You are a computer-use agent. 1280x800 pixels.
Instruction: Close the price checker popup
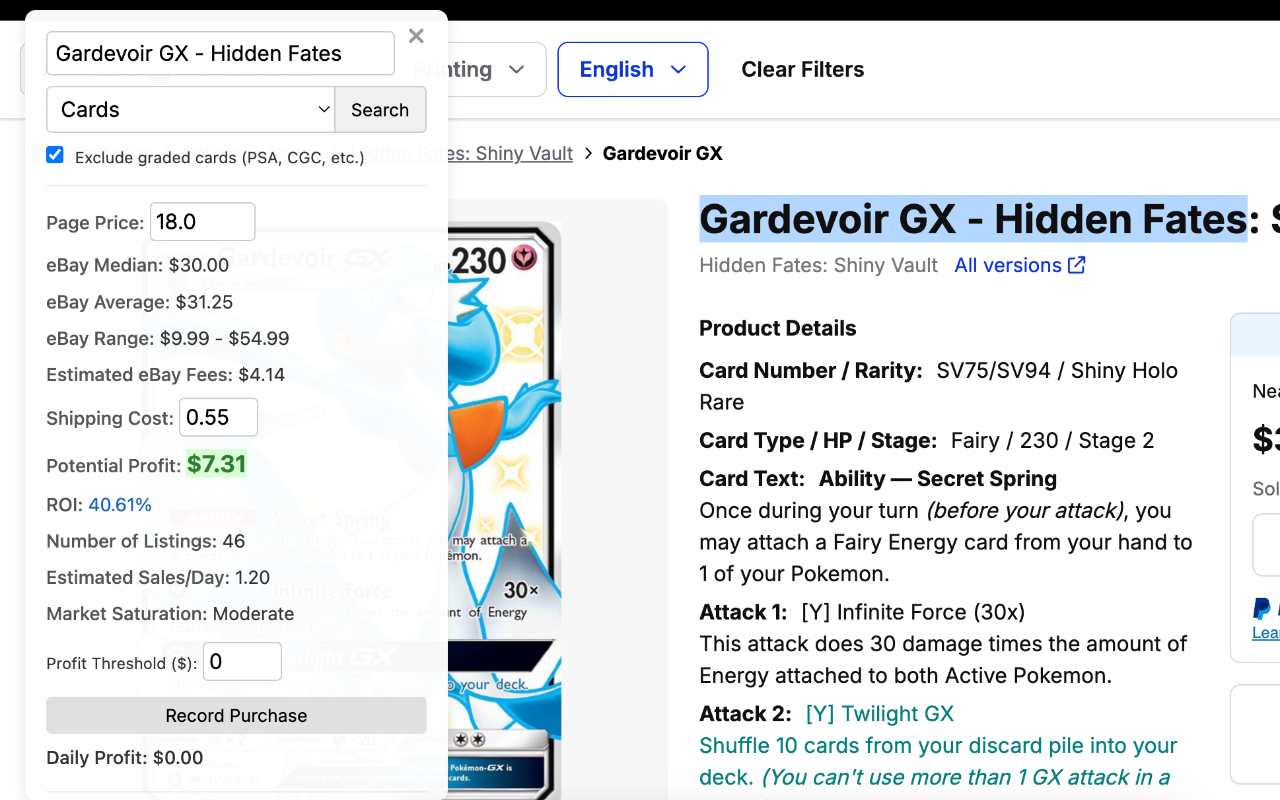tap(416, 36)
